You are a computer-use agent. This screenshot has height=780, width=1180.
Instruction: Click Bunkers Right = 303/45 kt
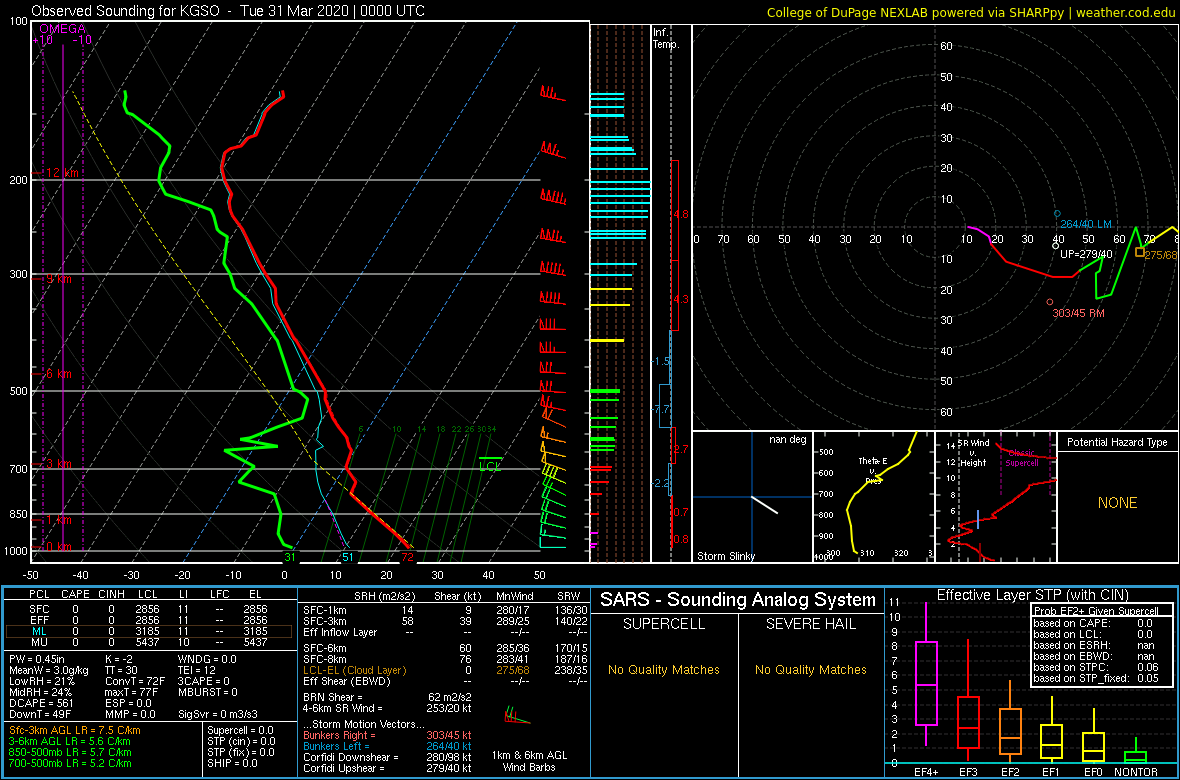(387, 736)
